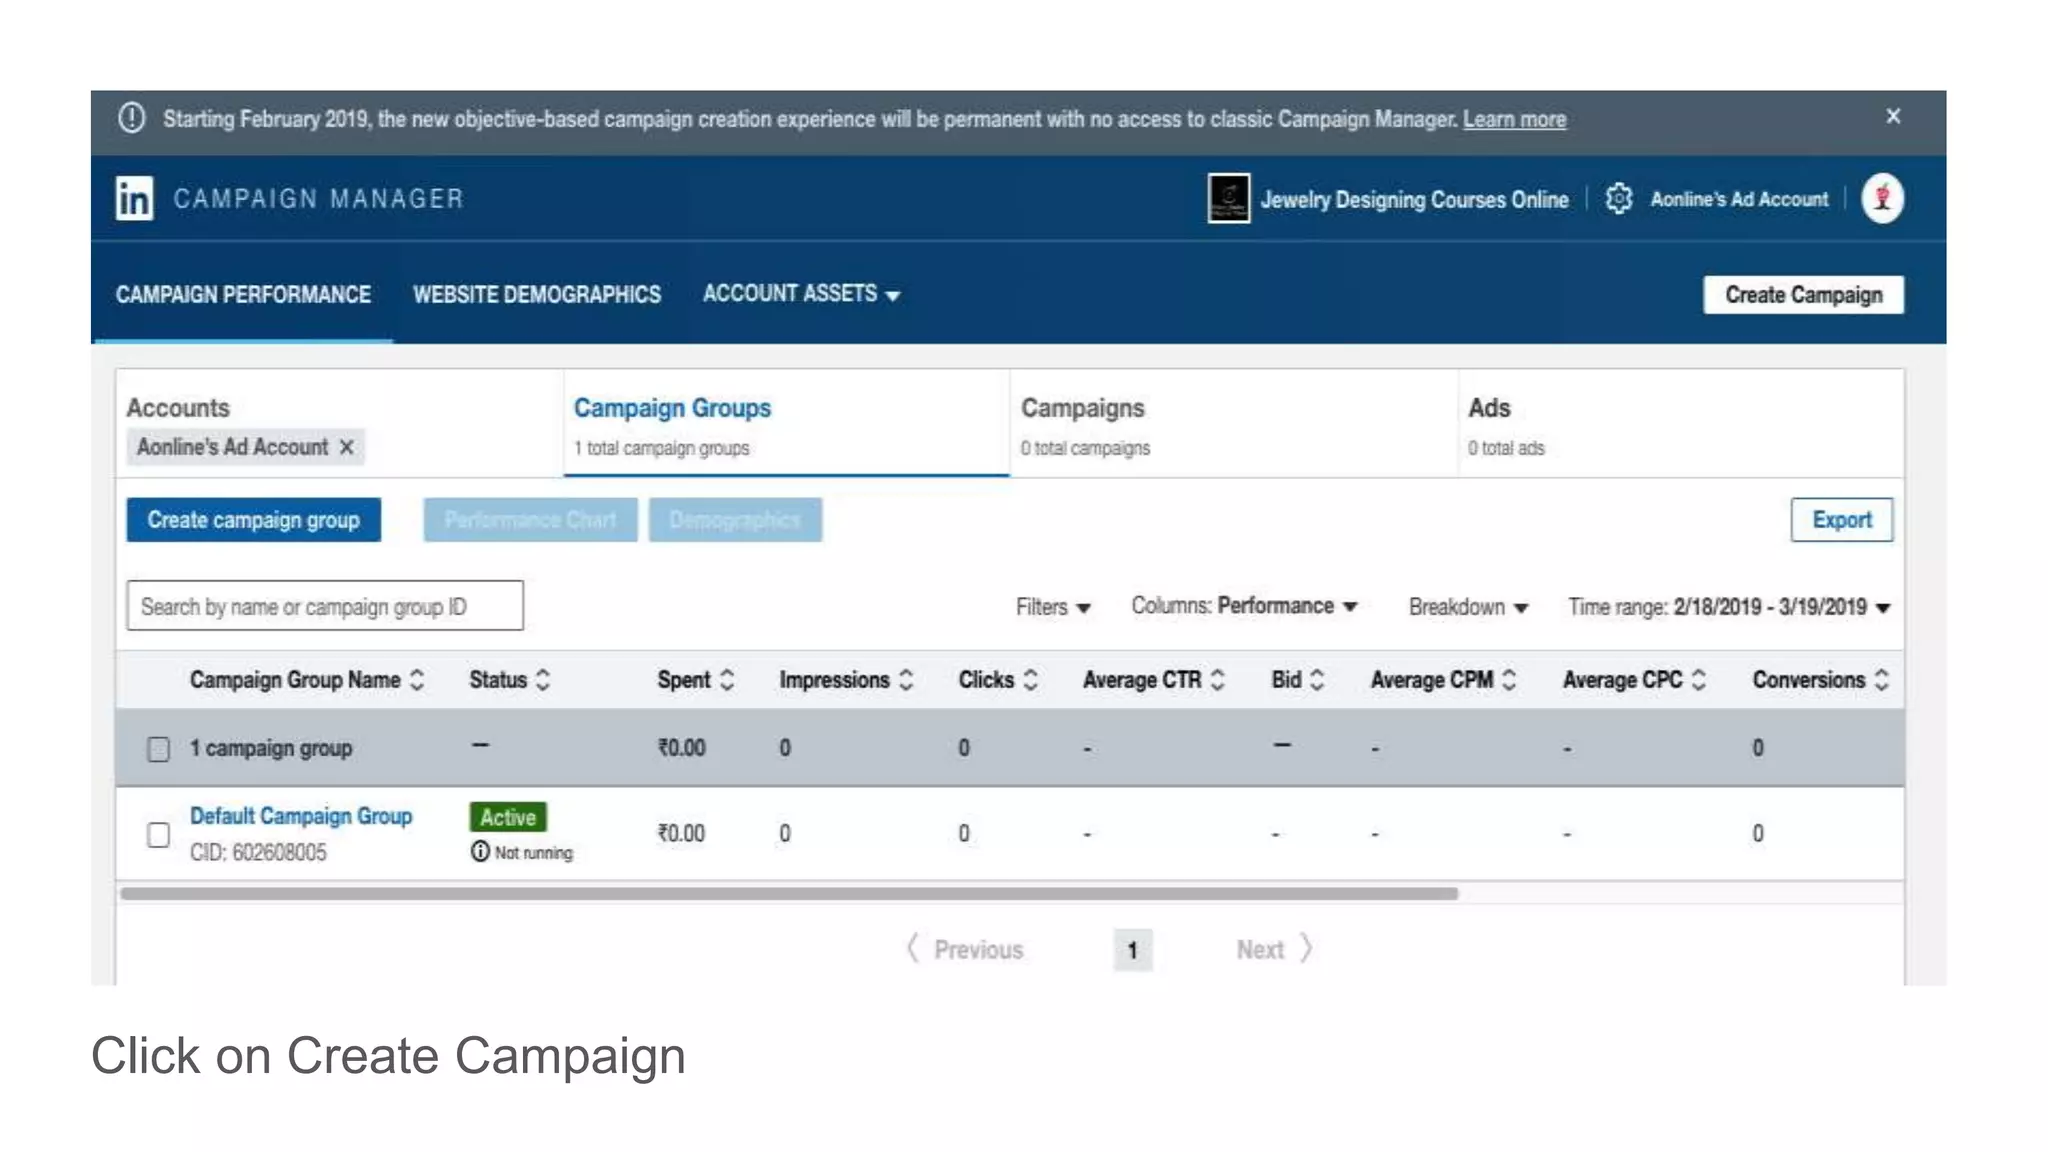This screenshot has width=2048, height=1152.
Task: Go to the Previous page
Action: coord(965,949)
